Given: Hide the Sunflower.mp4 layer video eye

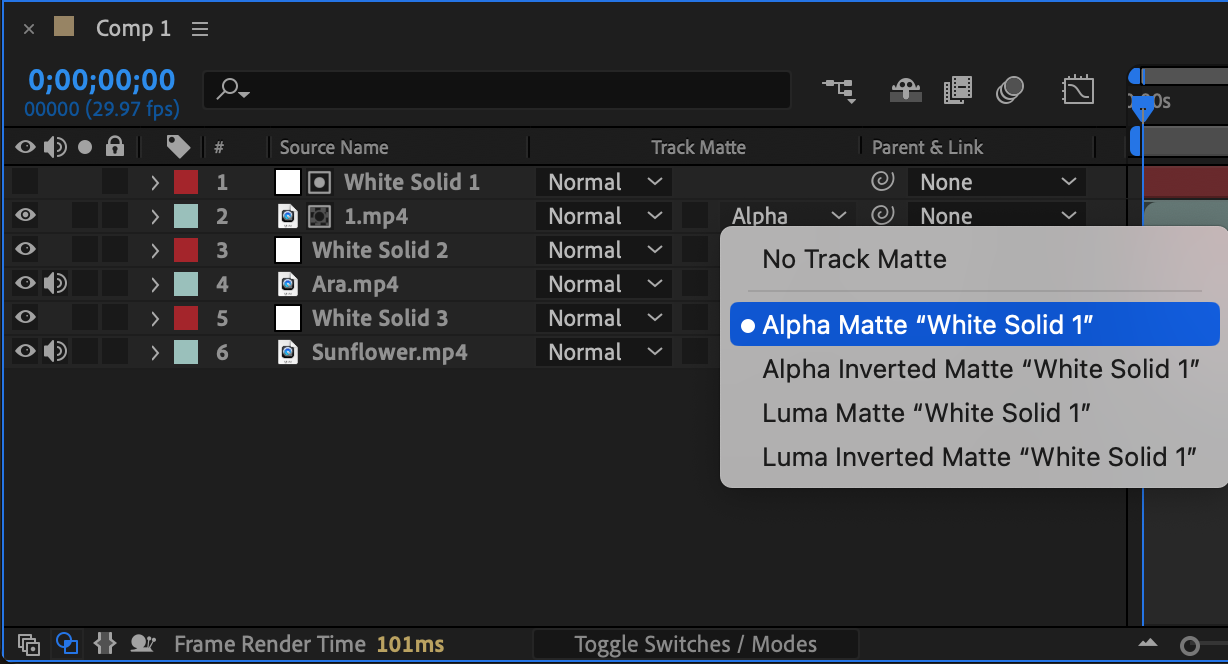Looking at the screenshot, I should click(x=25, y=352).
